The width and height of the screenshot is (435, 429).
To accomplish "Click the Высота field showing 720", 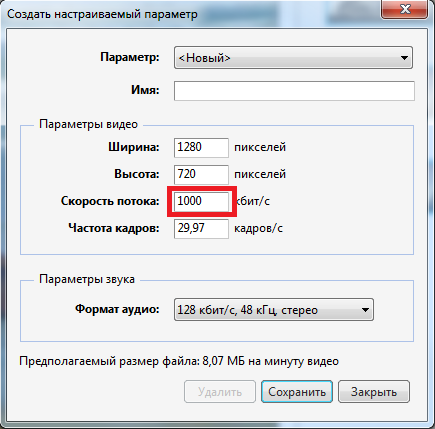I will [201, 175].
